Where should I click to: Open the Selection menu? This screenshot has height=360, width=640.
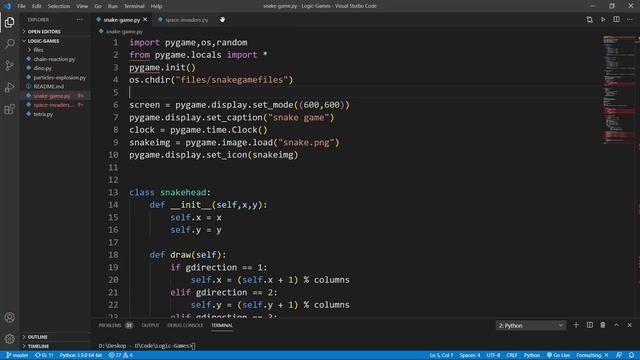pyautogui.click(x=59, y=6)
